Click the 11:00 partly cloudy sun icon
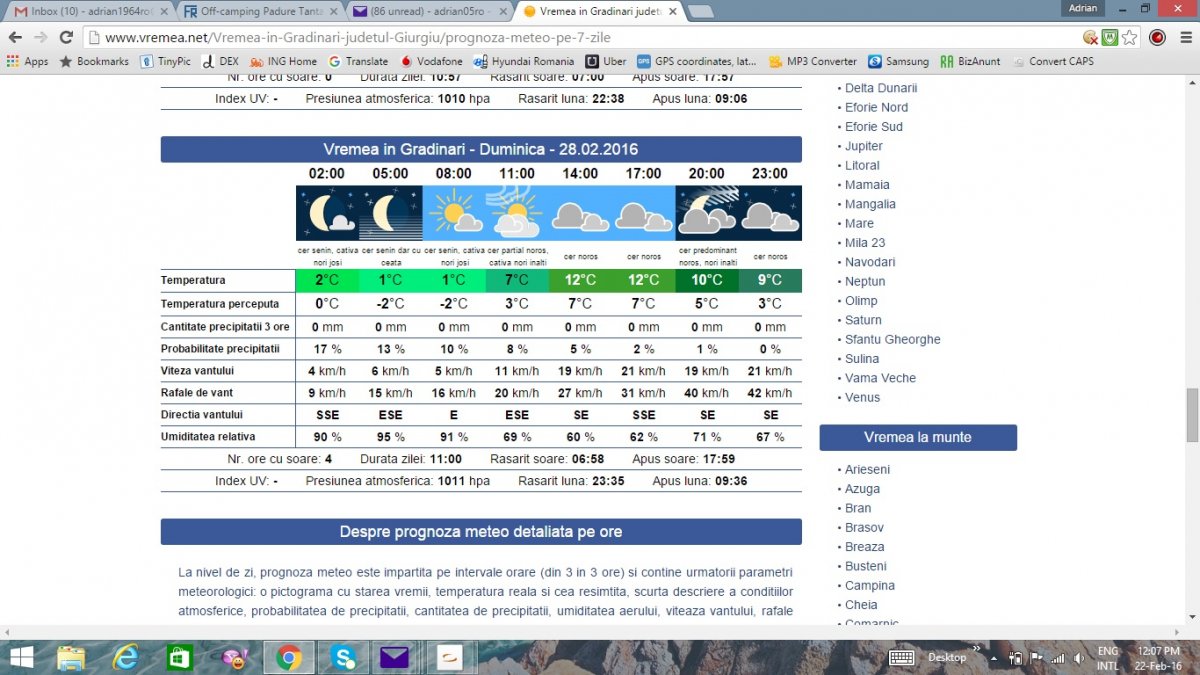 pos(516,213)
